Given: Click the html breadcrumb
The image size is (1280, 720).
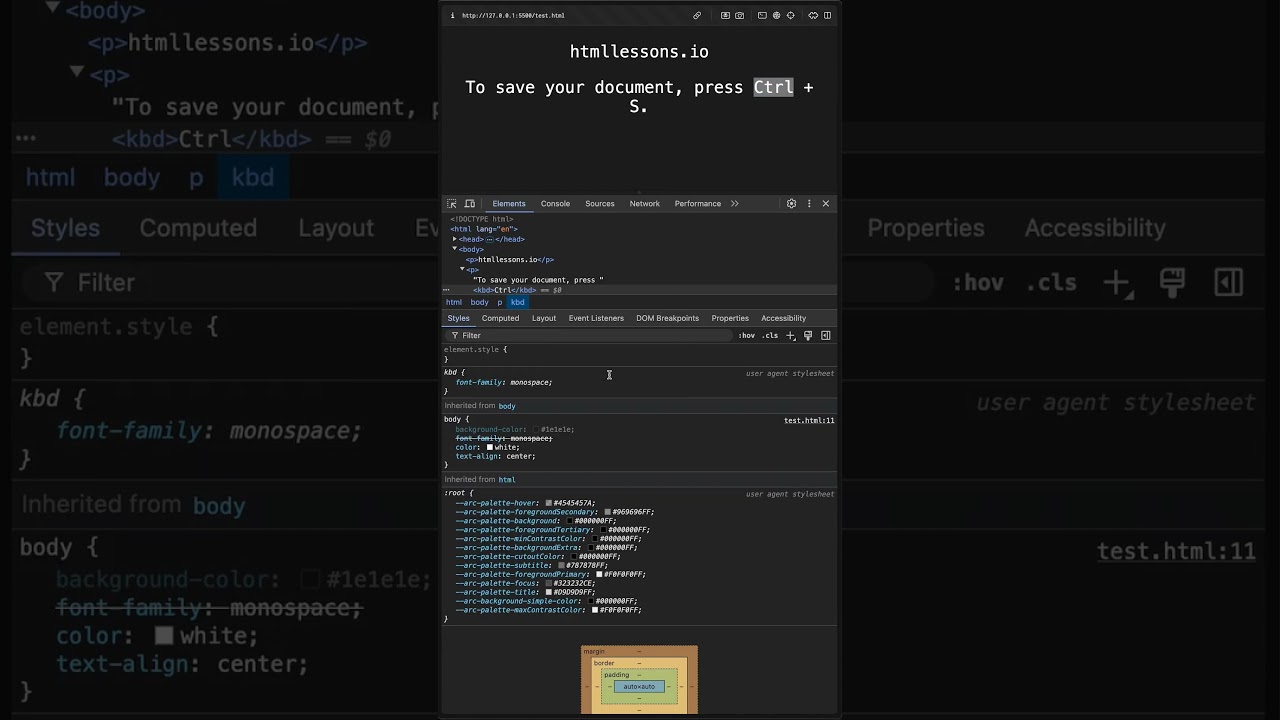Looking at the screenshot, I should pos(454,302).
